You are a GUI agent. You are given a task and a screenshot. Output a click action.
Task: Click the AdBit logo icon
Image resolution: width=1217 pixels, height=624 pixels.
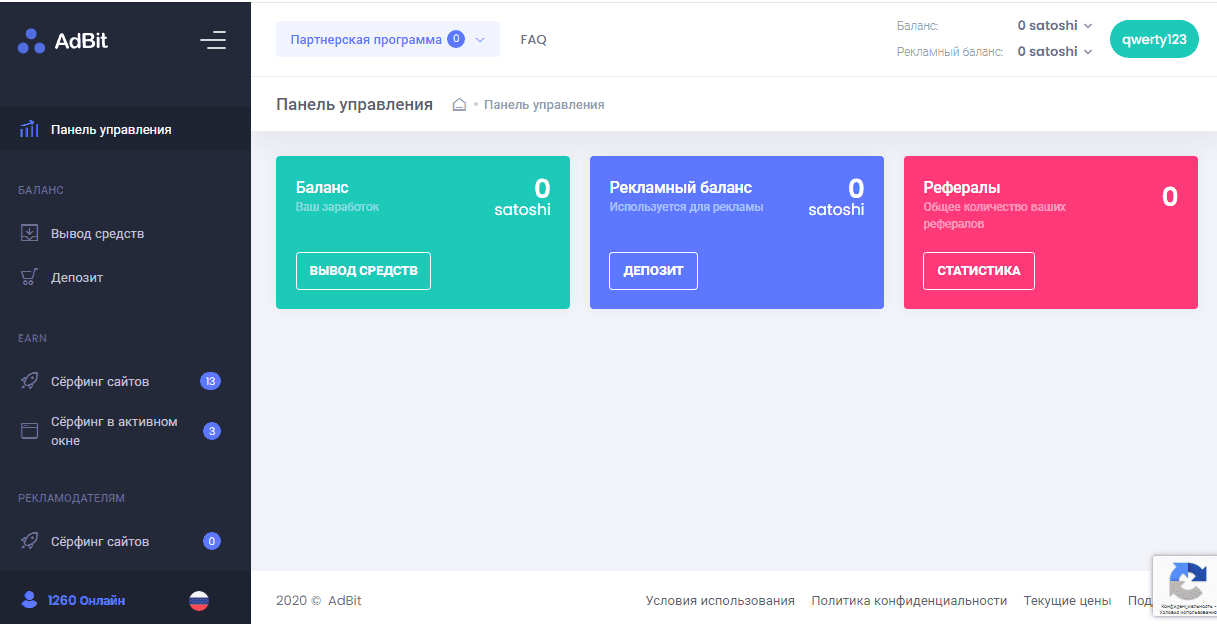point(29,40)
